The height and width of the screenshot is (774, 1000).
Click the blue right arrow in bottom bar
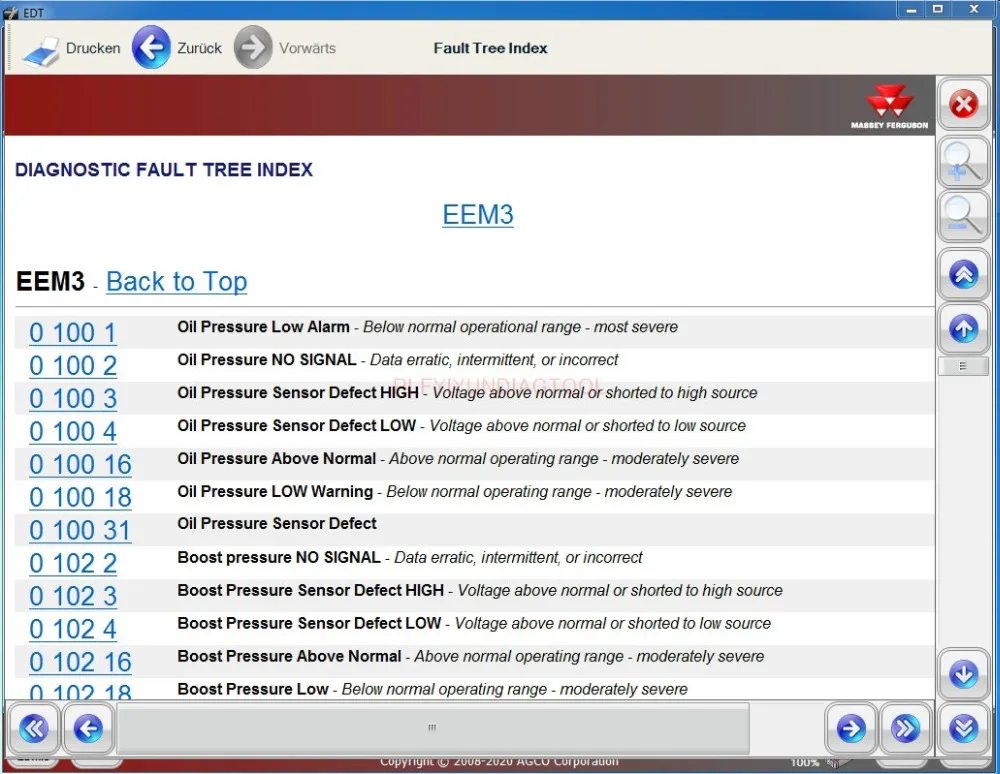(x=851, y=730)
